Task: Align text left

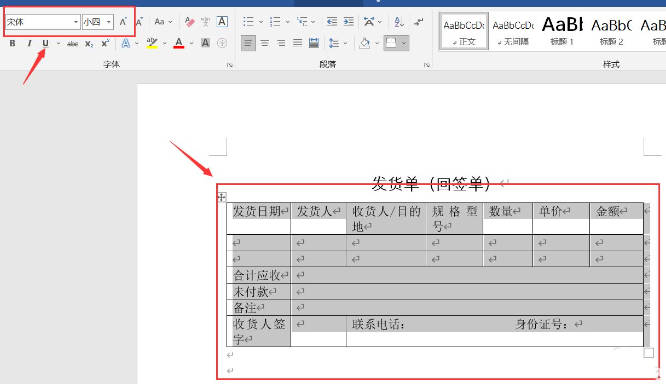Action: tap(248, 43)
